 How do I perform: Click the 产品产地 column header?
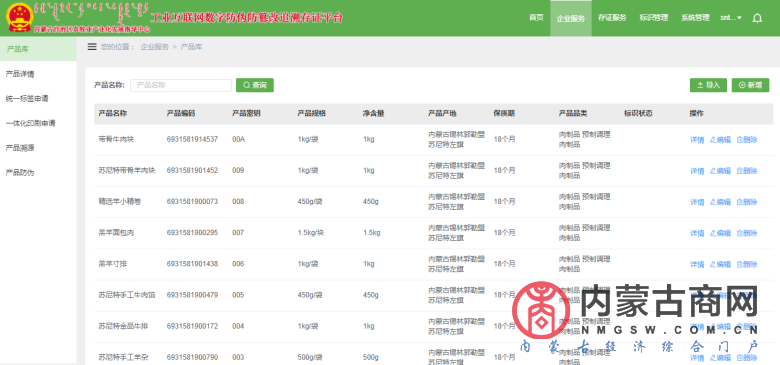pyautogui.click(x=442, y=113)
